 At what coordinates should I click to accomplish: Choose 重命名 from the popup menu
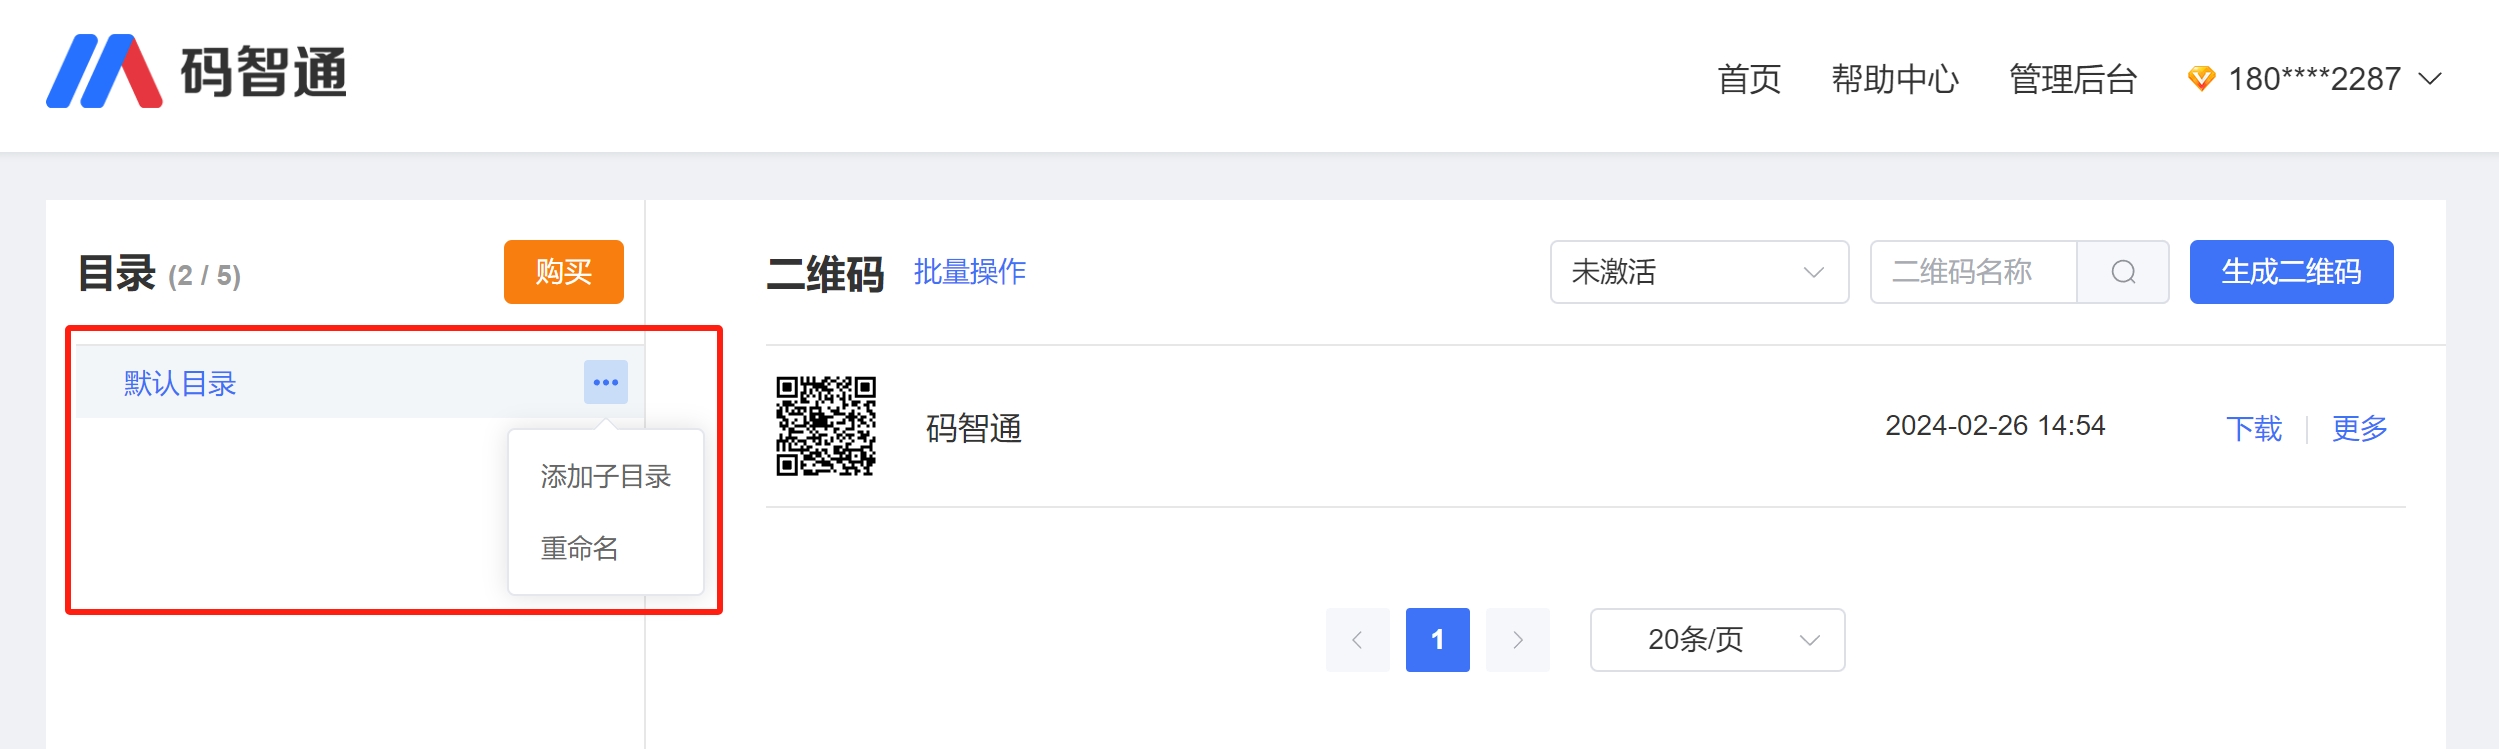(580, 549)
